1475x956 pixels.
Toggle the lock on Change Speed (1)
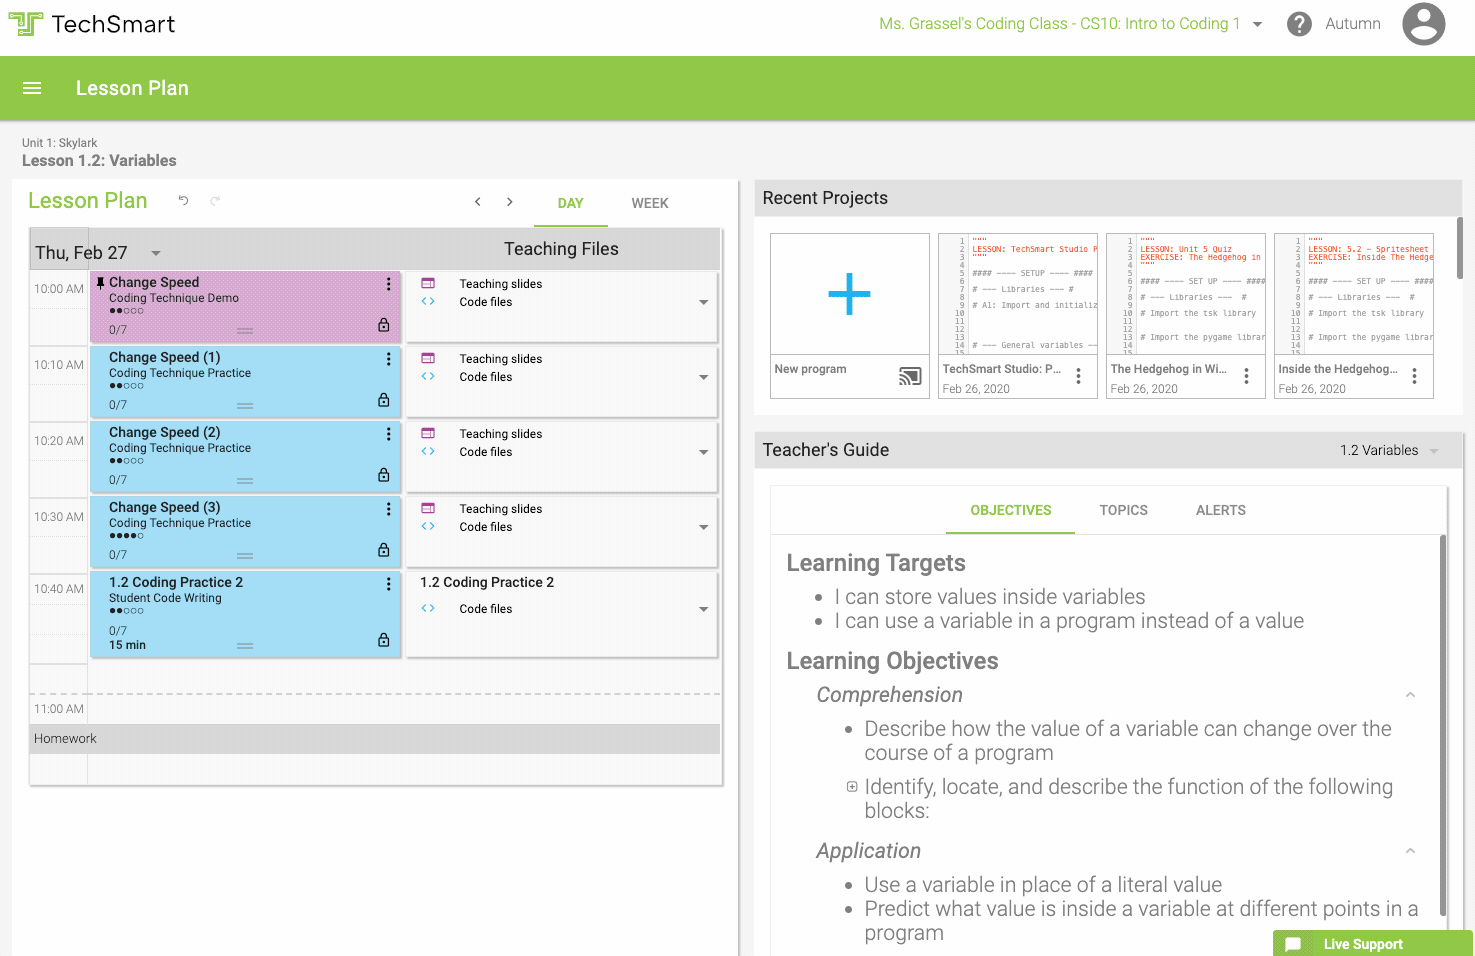(x=383, y=400)
